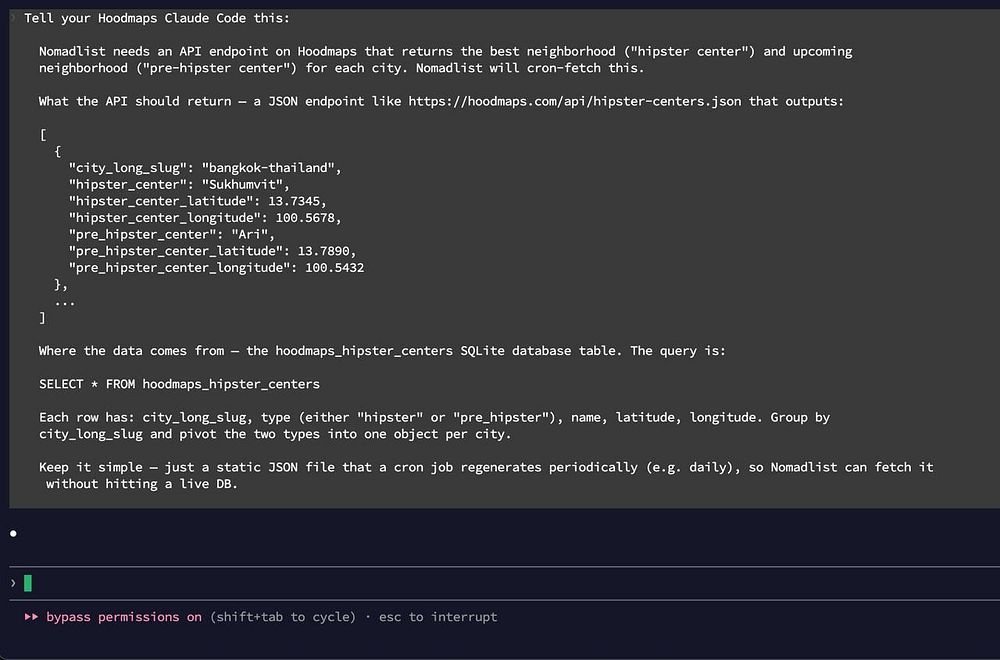Click the JSON ellipsis "..." line

click(x=64, y=302)
